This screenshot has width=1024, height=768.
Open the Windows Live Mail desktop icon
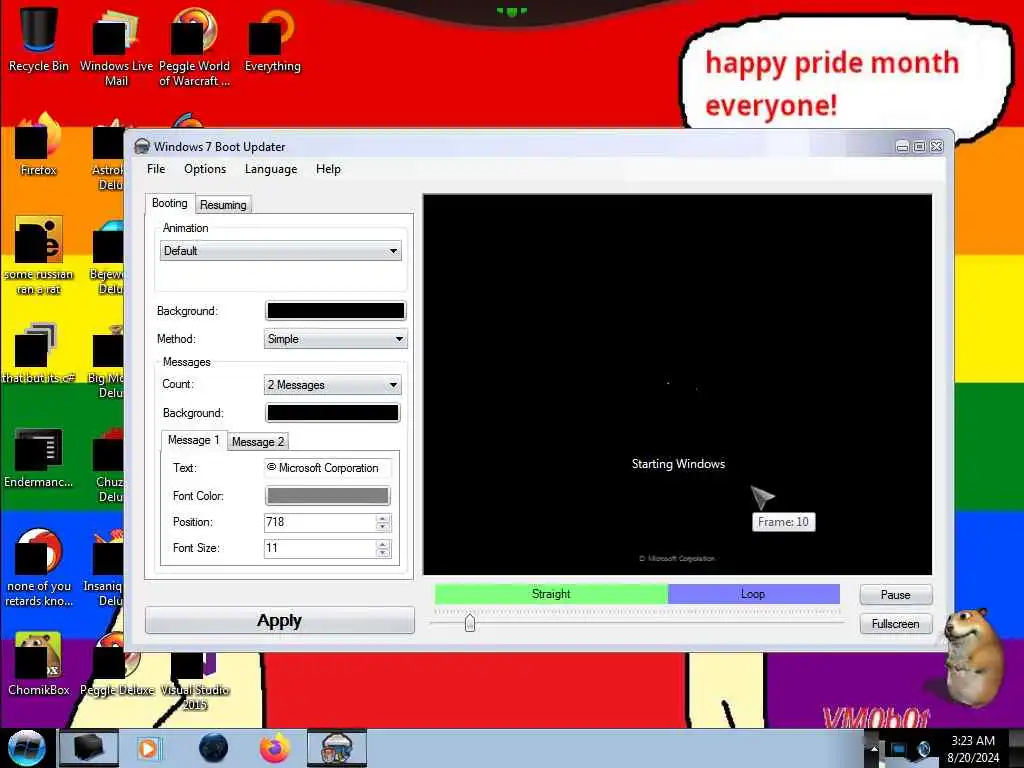(x=116, y=47)
